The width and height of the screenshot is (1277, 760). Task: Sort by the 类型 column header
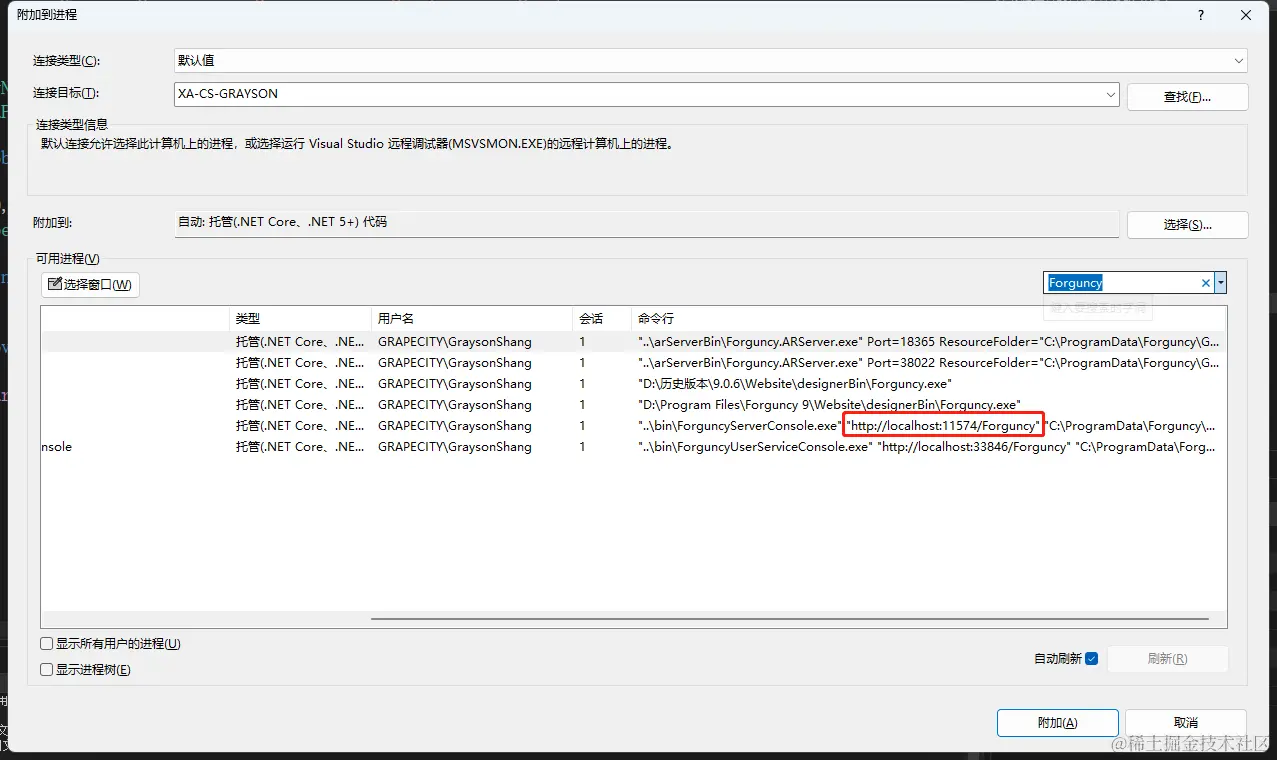tap(300, 318)
